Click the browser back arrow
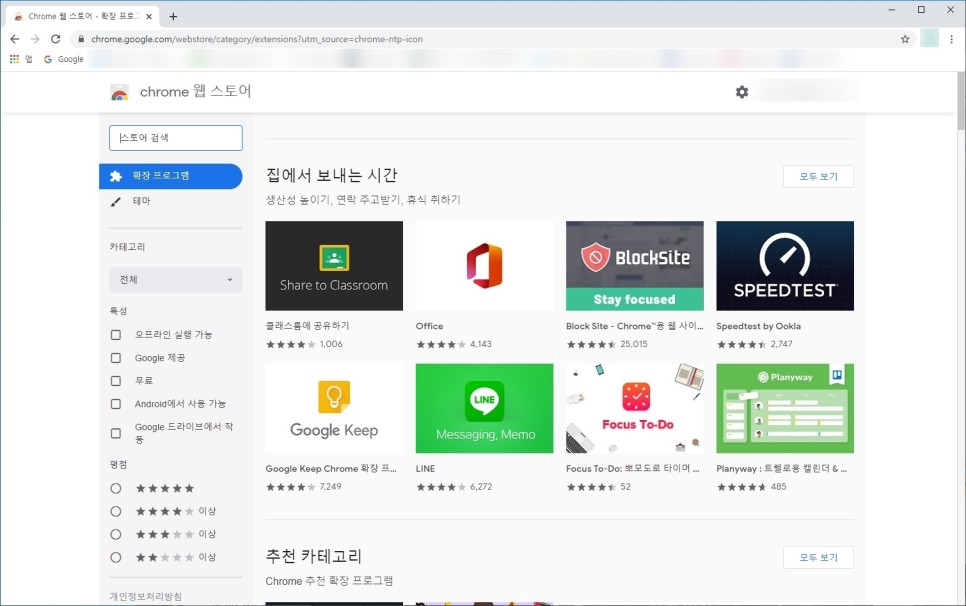Screen dimensions: 966x606 click(x=15, y=39)
